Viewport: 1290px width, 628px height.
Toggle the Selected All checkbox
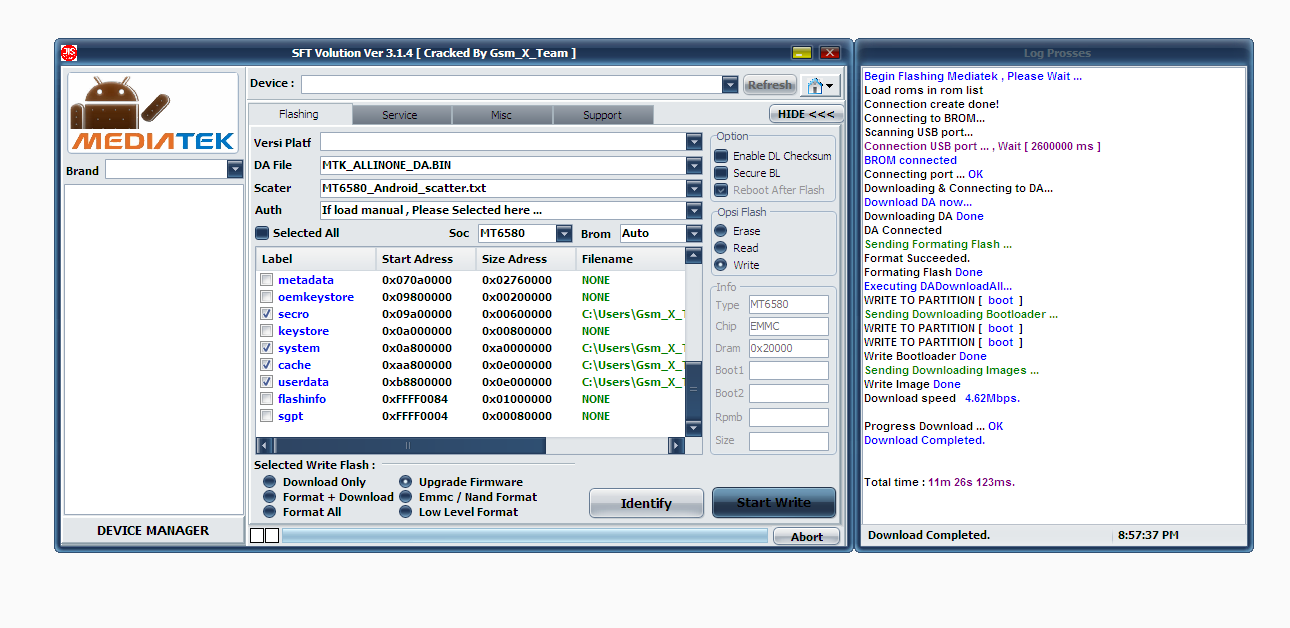[x=262, y=233]
